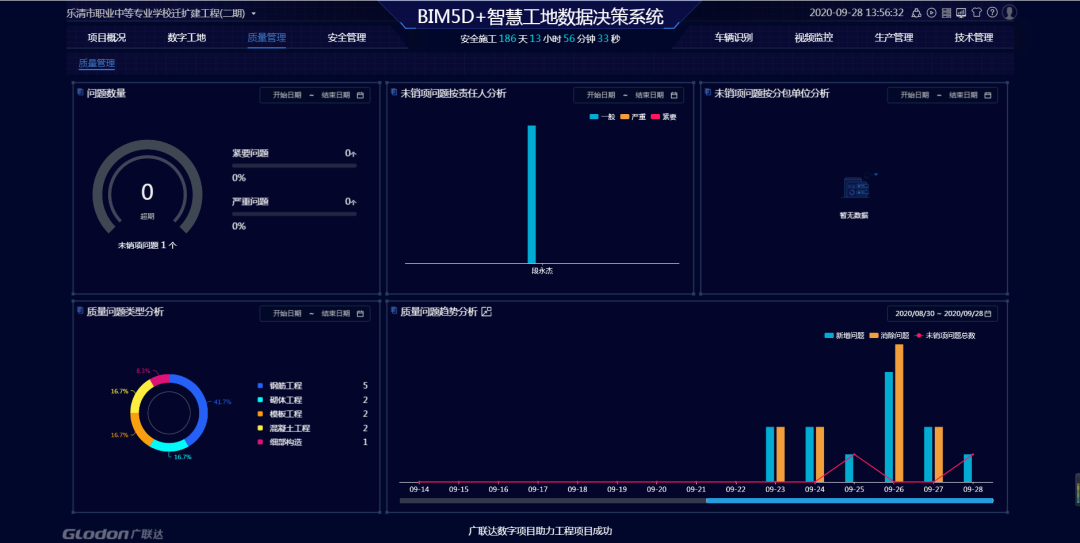Open the 车辆识别 tab
The image size is (1080, 543).
734,37
